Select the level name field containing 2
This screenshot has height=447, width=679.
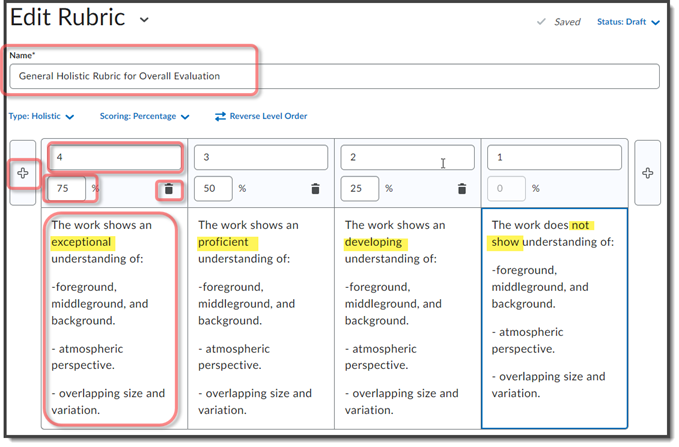click(x=407, y=157)
